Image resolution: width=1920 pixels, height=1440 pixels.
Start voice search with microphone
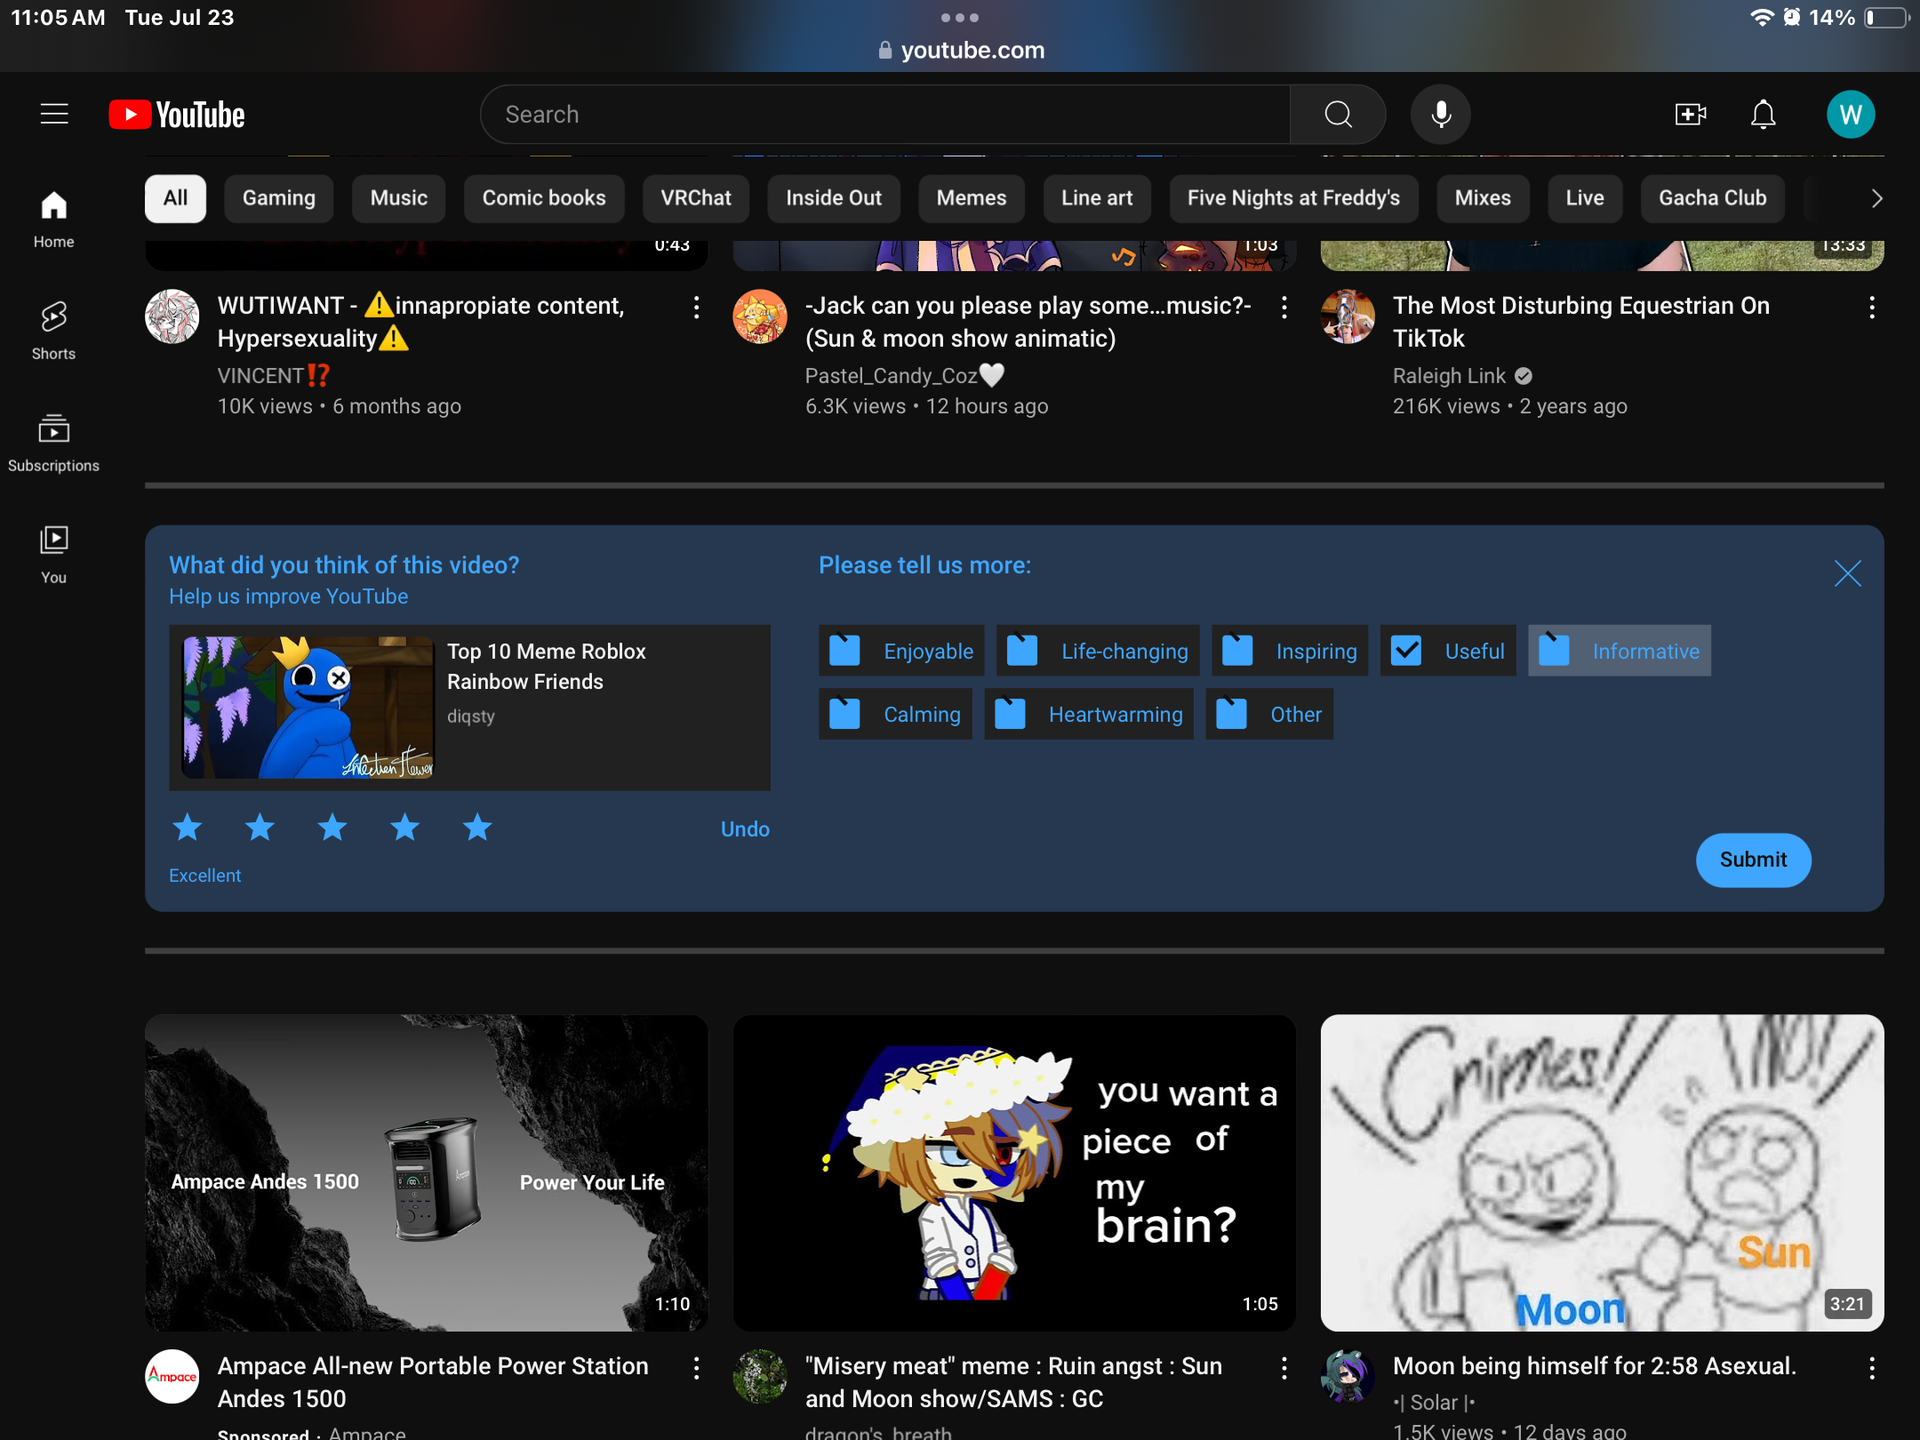point(1440,114)
